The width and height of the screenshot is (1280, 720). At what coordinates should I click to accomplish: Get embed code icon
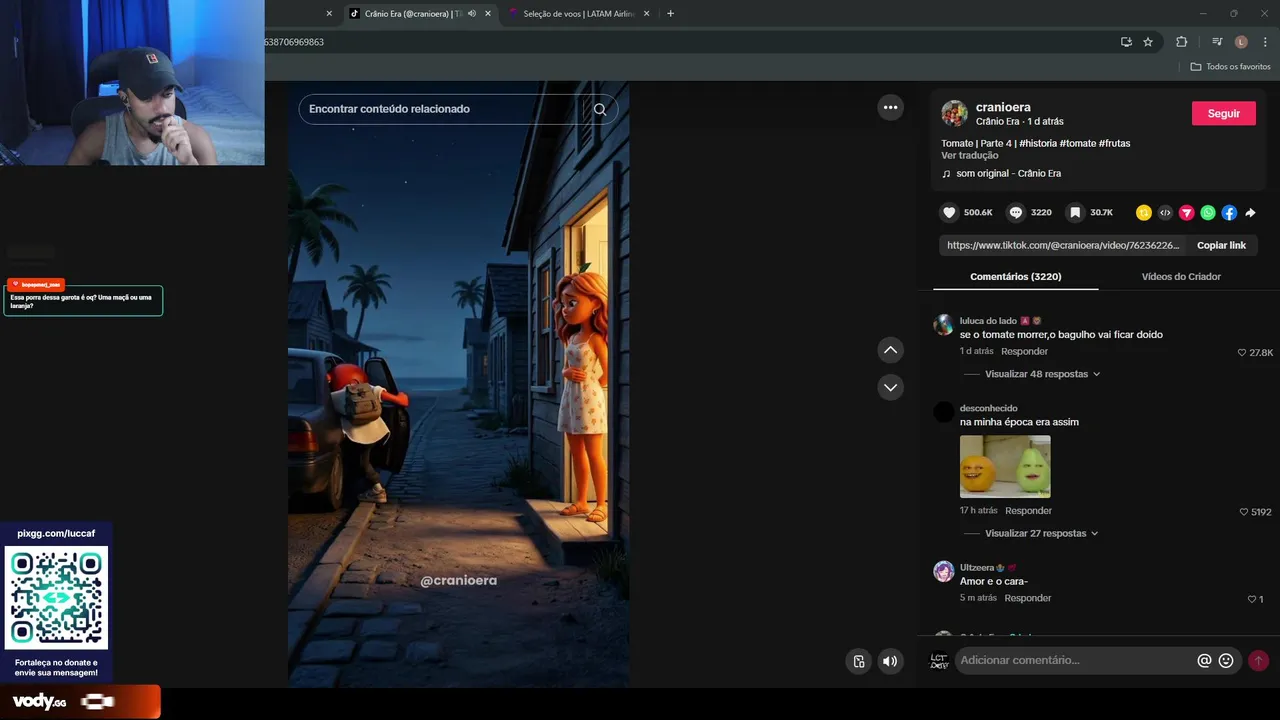(1165, 213)
